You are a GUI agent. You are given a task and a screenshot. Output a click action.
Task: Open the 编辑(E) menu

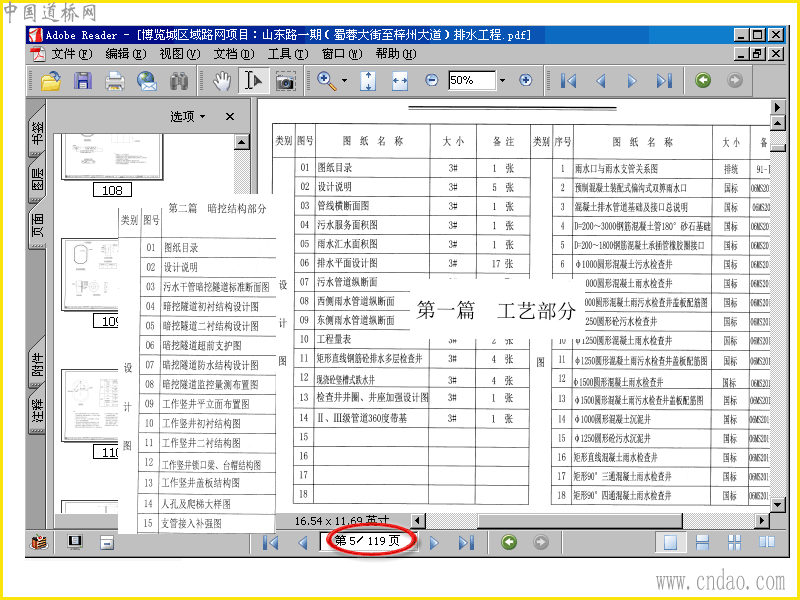(126, 54)
